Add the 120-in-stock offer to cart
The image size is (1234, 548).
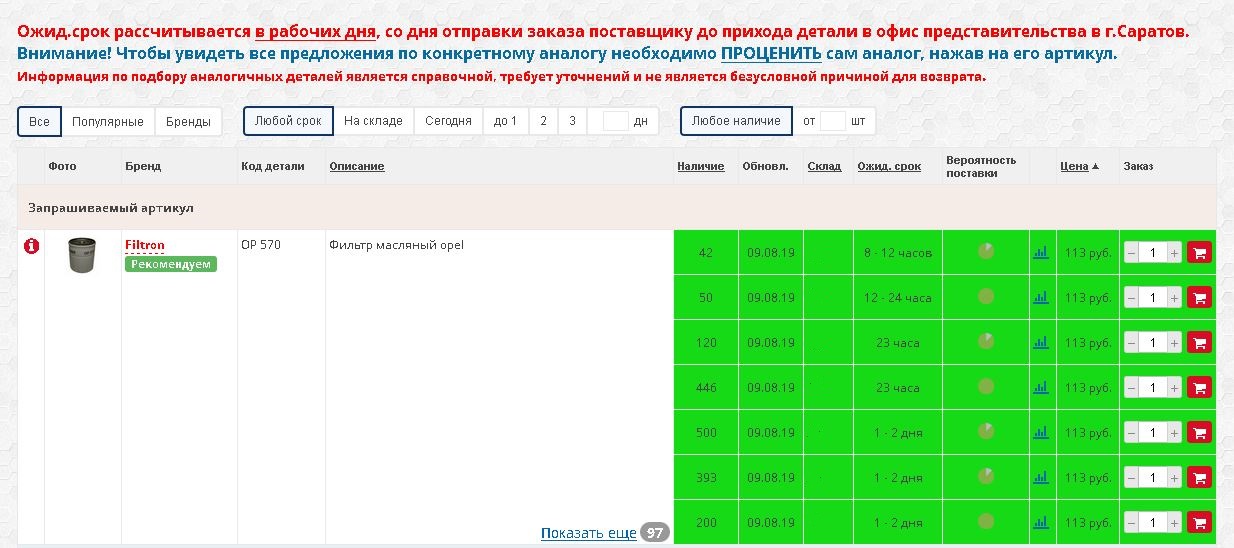pos(1199,343)
